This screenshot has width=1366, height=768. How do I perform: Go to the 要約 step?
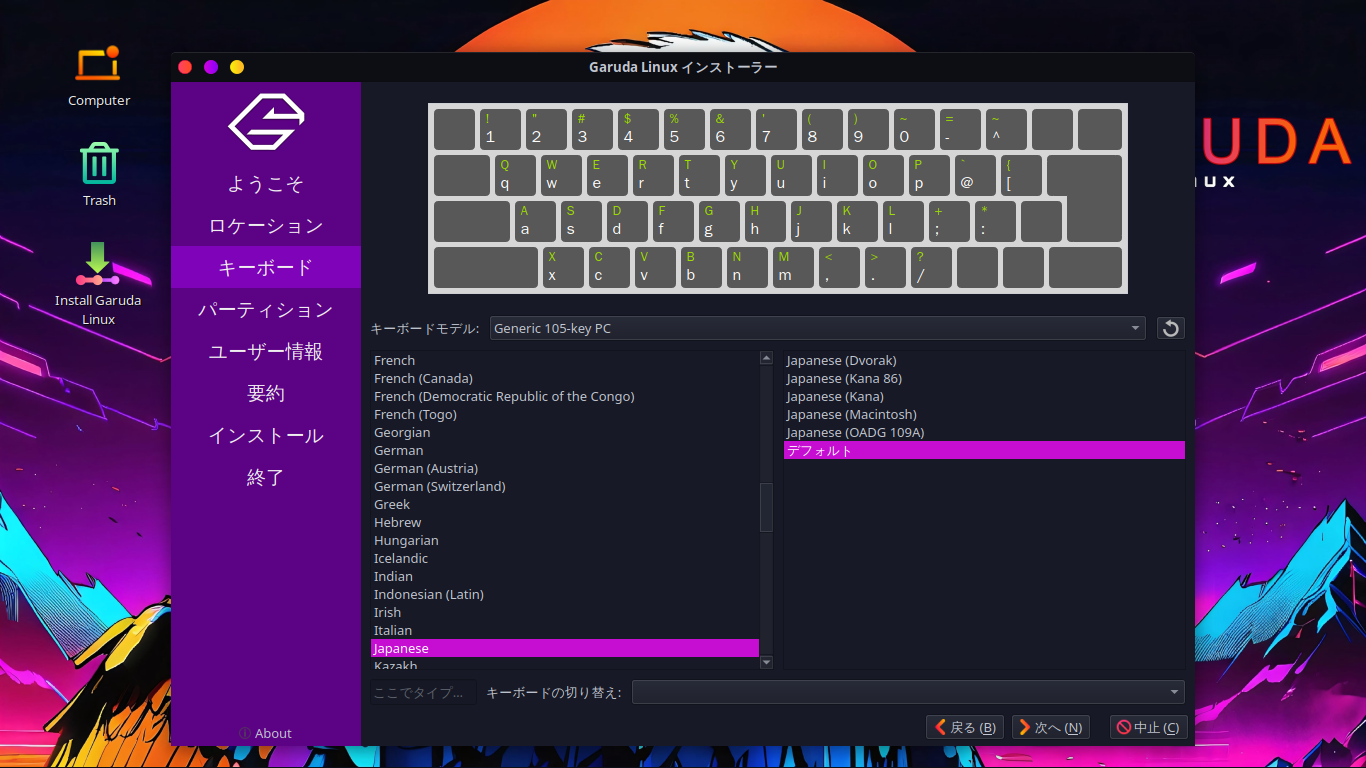(266, 394)
